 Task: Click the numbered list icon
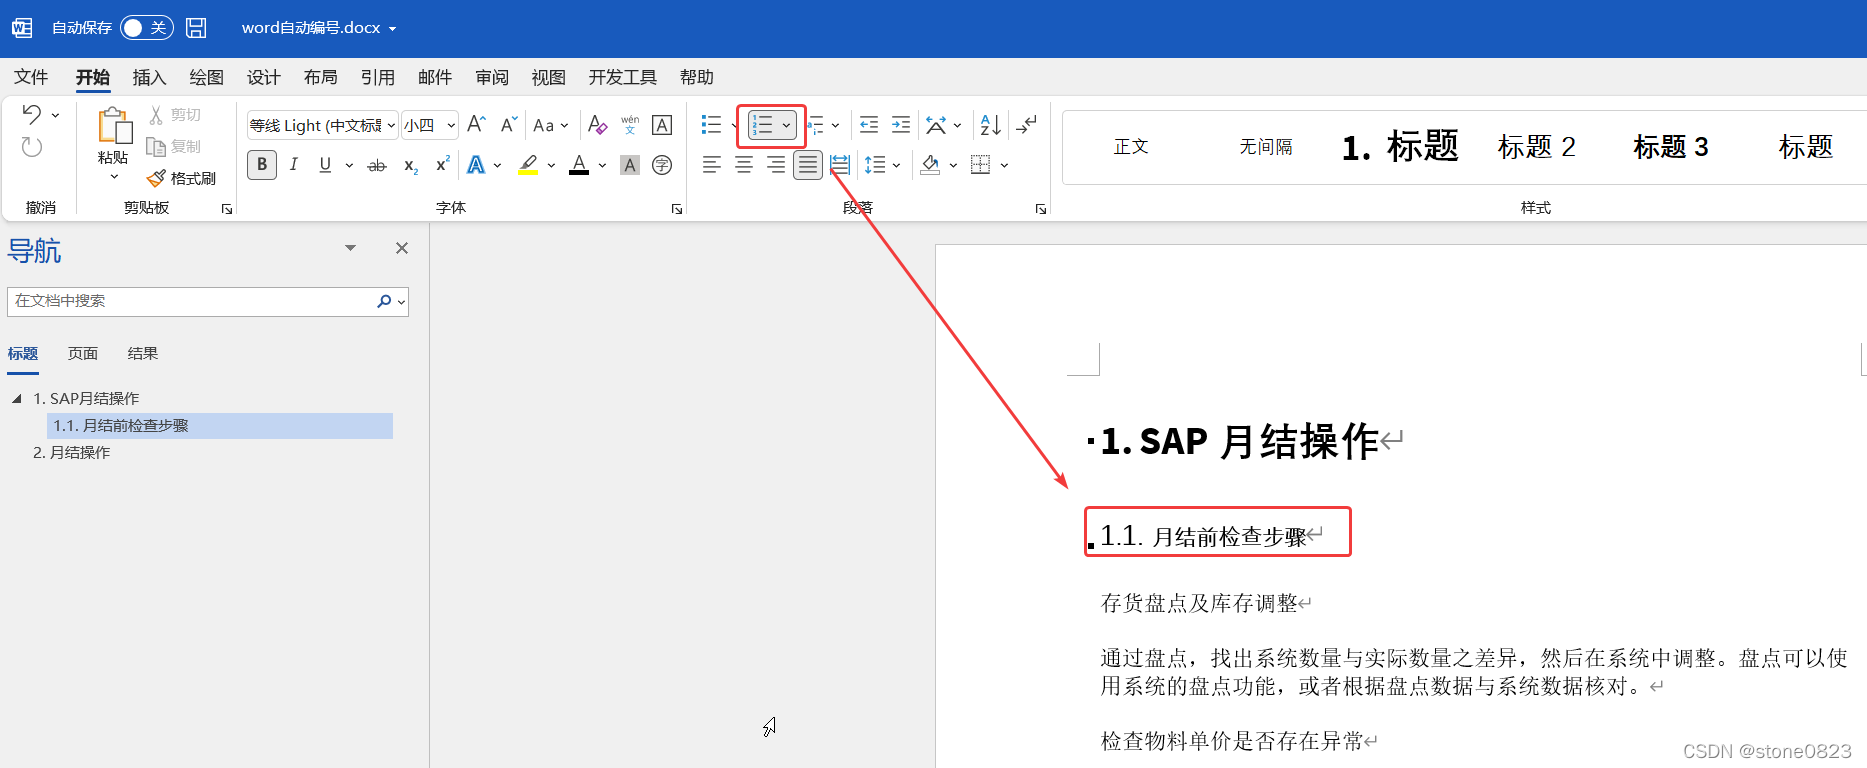[x=763, y=125]
